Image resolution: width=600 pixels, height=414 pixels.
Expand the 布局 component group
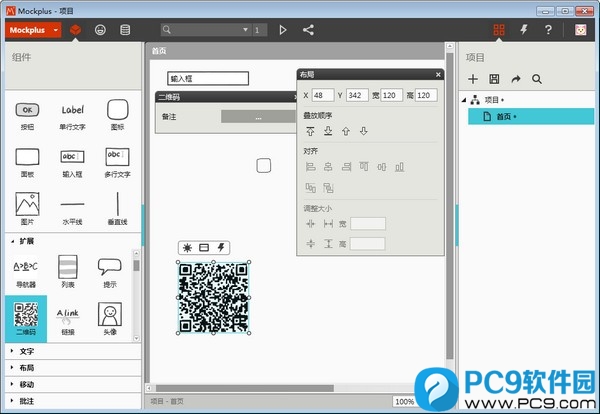[x=73, y=368]
